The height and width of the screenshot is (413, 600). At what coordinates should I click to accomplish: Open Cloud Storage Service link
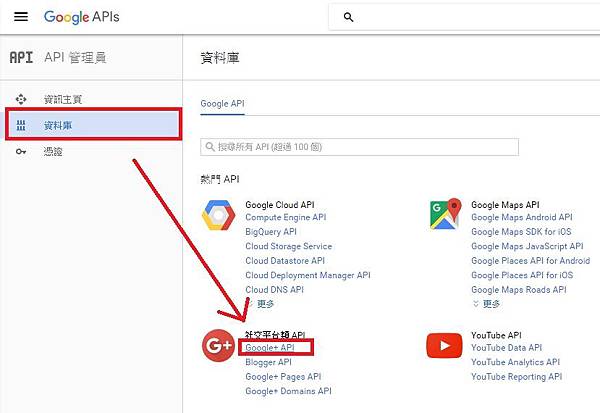click(x=289, y=246)
